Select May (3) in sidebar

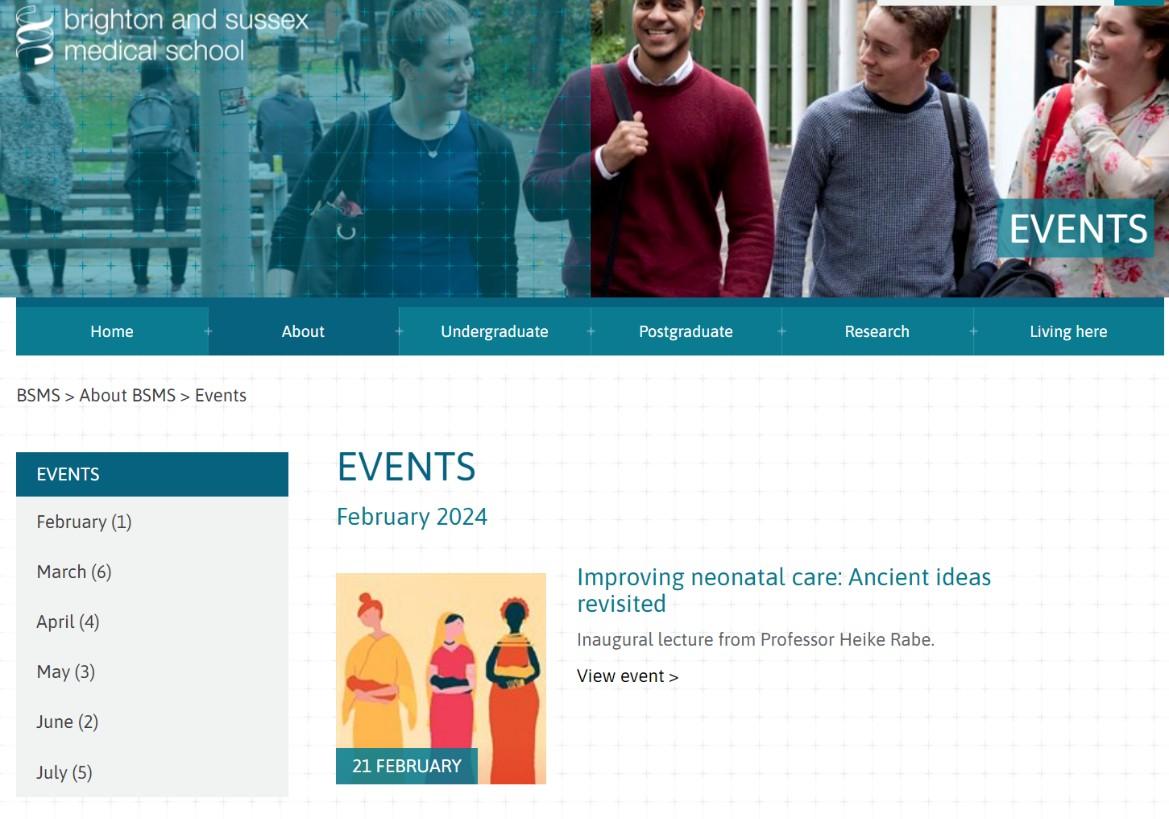click(152, 671)
